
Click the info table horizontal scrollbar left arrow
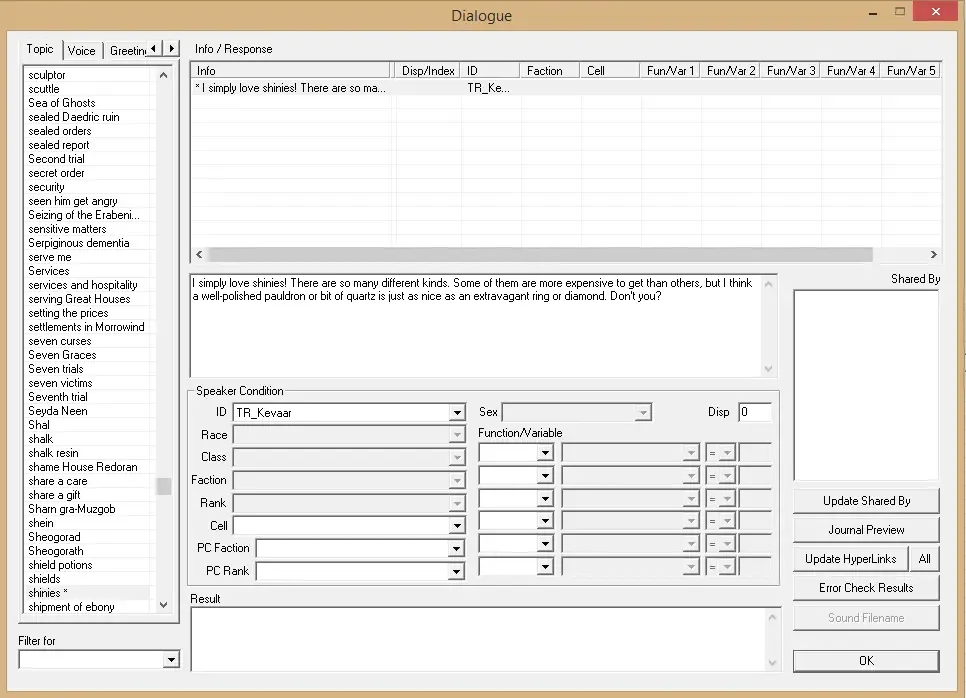(x=199, y=254)
